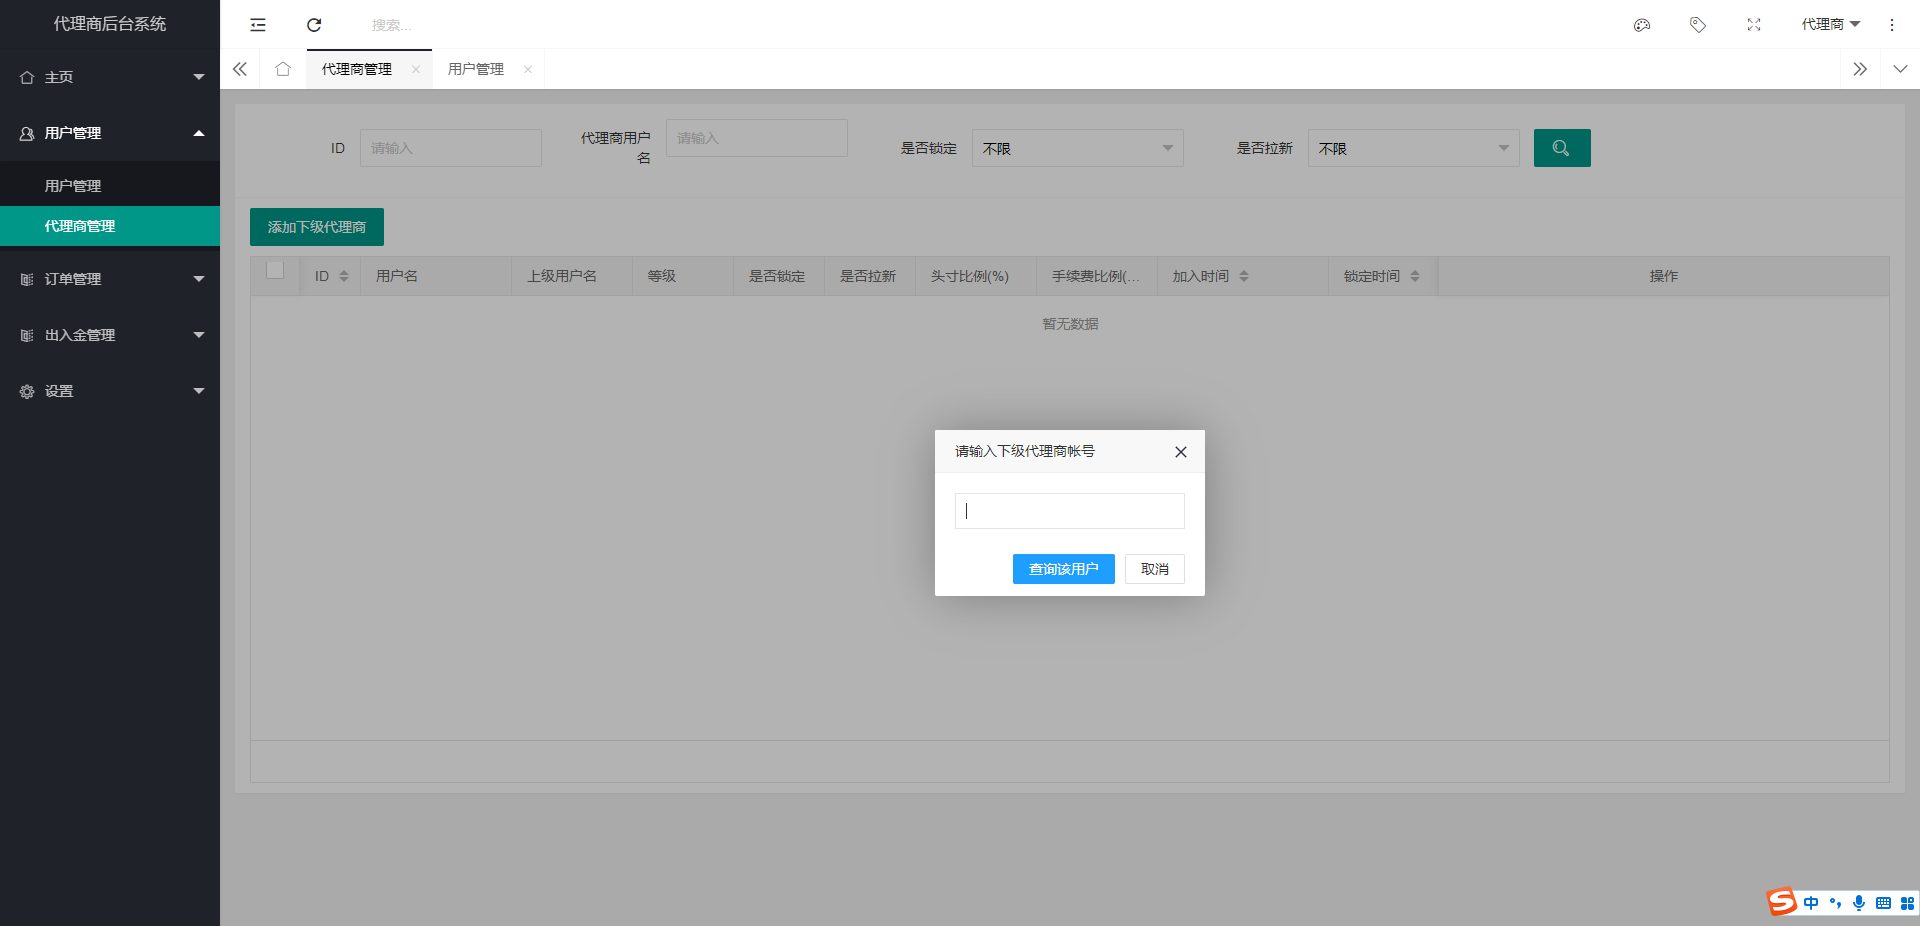Screen dimensions: 1920x926
Task: Open the 是否锁定 dropdown
Action: pos(1077,148)
